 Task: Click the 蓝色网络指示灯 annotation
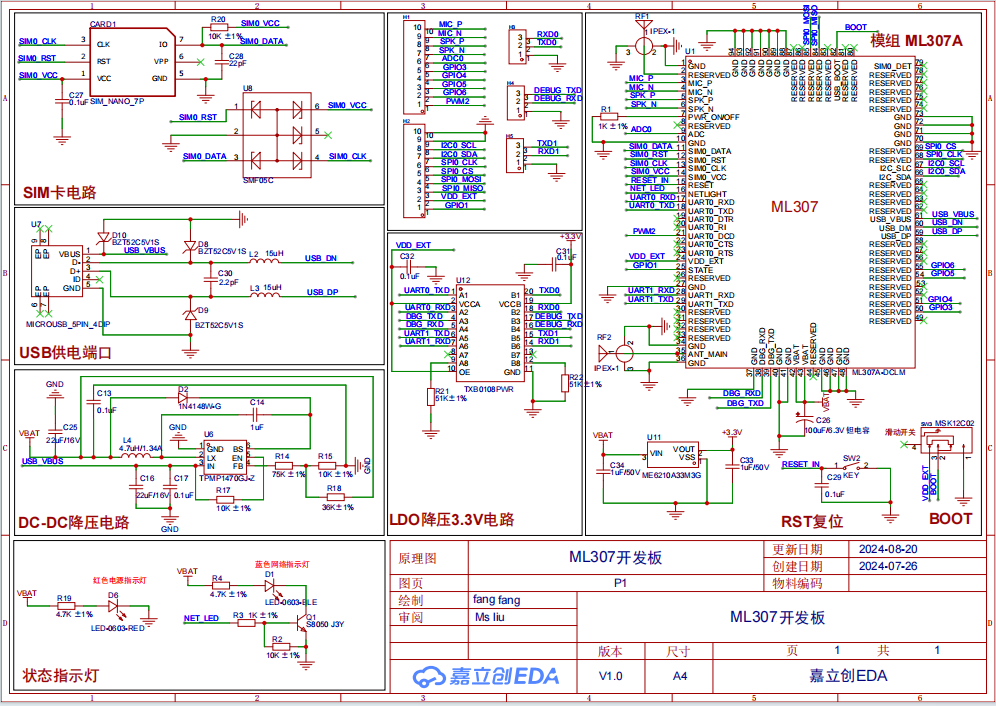[x=282, y=564]
